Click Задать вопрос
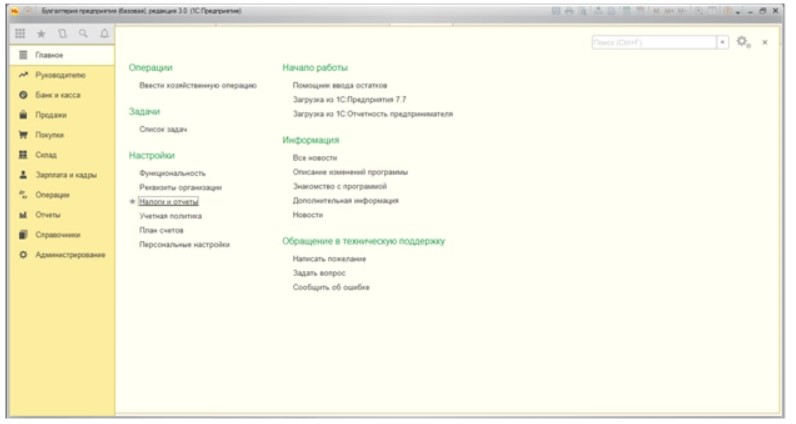This screenshot has height=424, width=796. click(x=319, y=273)
